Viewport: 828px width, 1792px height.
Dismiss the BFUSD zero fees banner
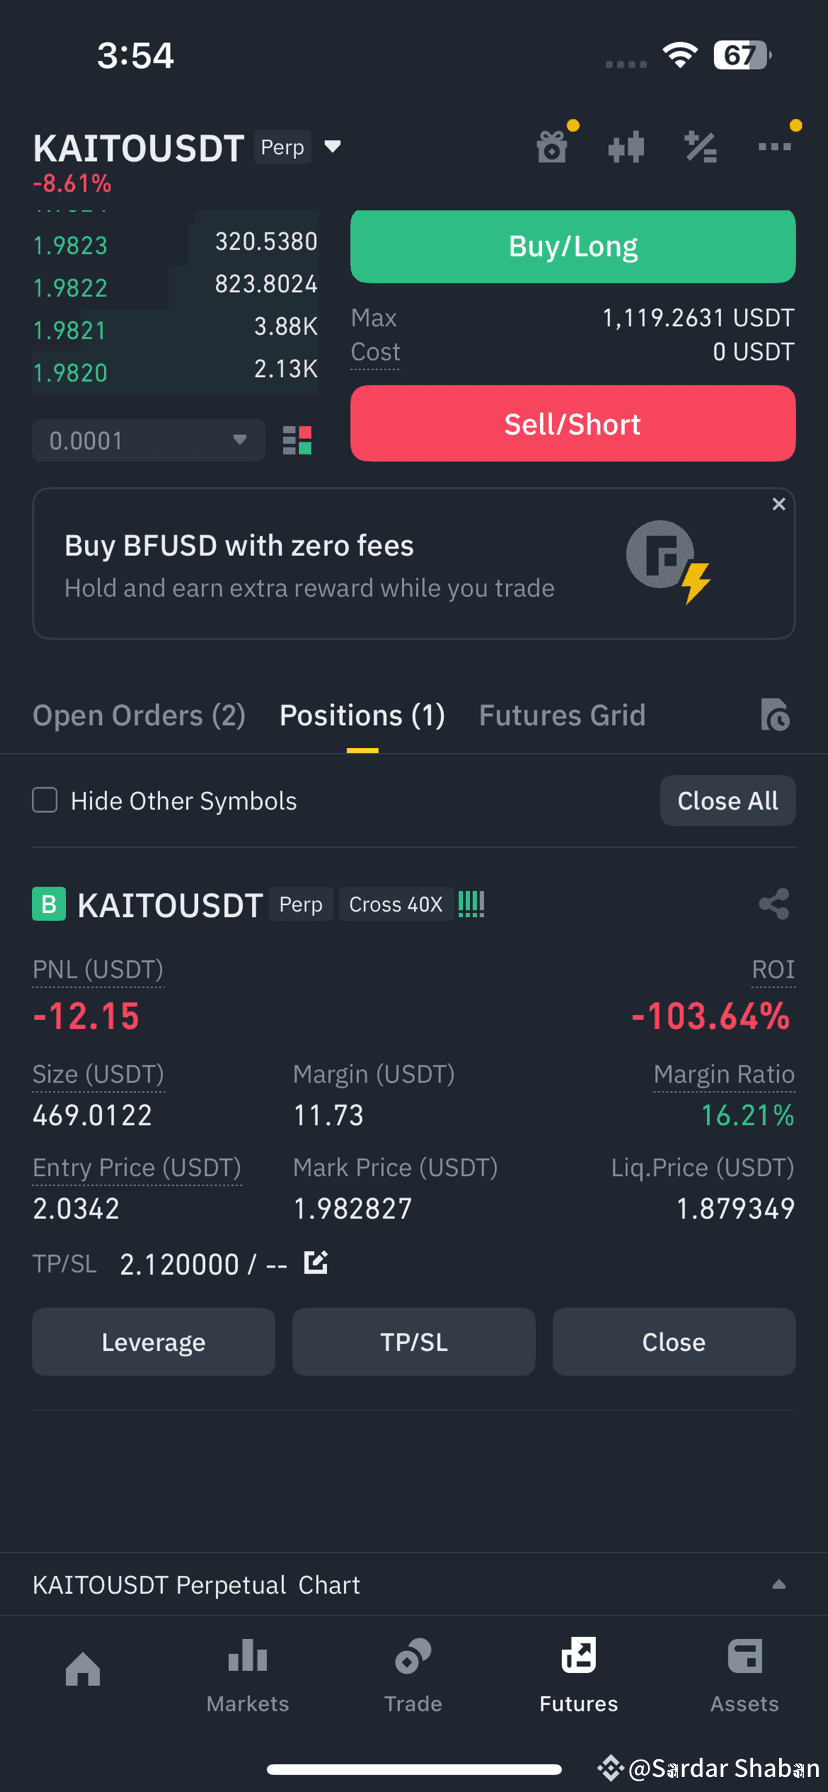coord(779,504)
